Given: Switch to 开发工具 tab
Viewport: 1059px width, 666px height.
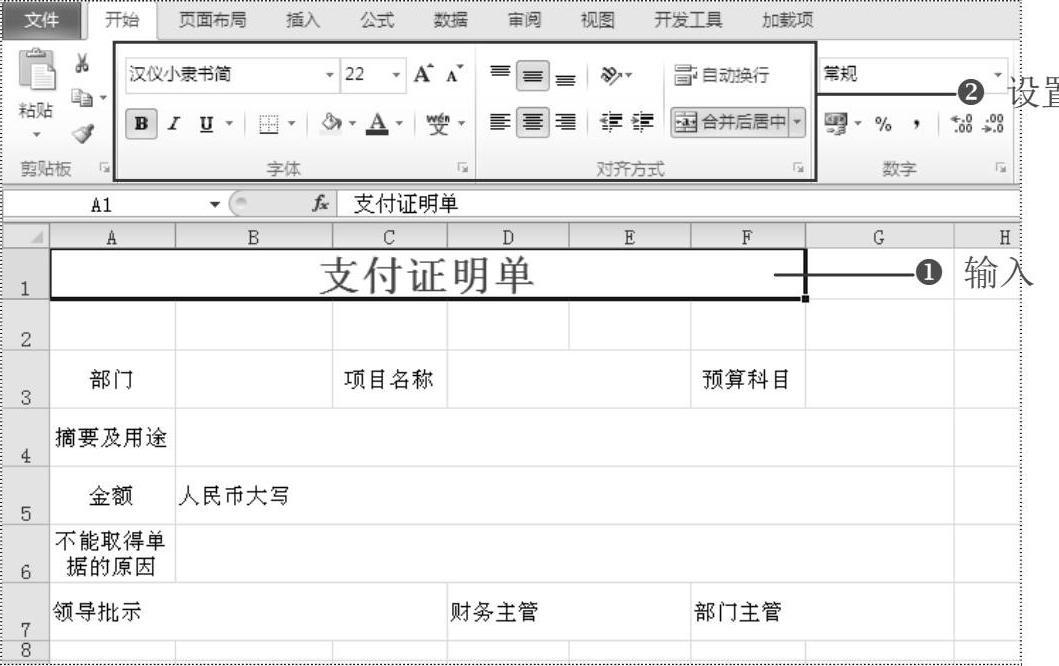Looking at the screenshot, I should (688, 20).
